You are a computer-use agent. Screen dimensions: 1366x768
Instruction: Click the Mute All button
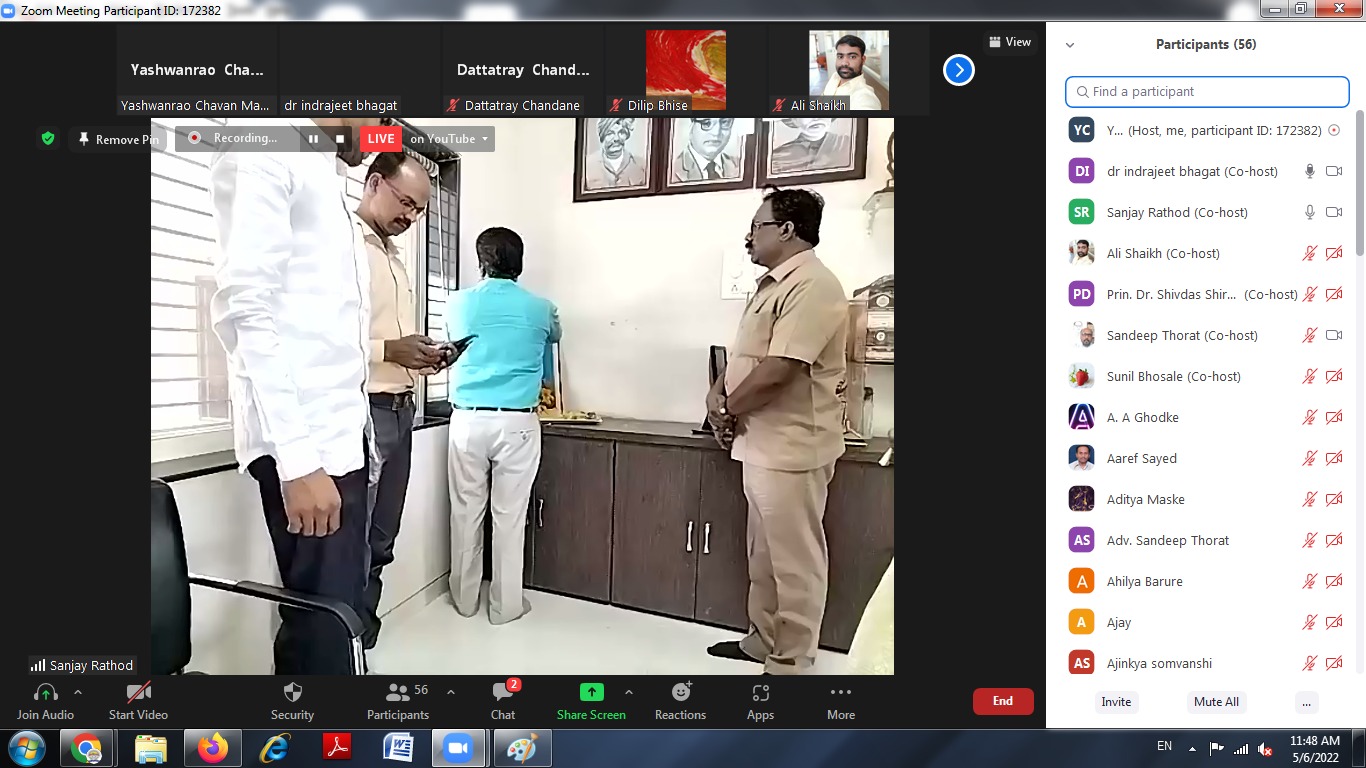1216,702
